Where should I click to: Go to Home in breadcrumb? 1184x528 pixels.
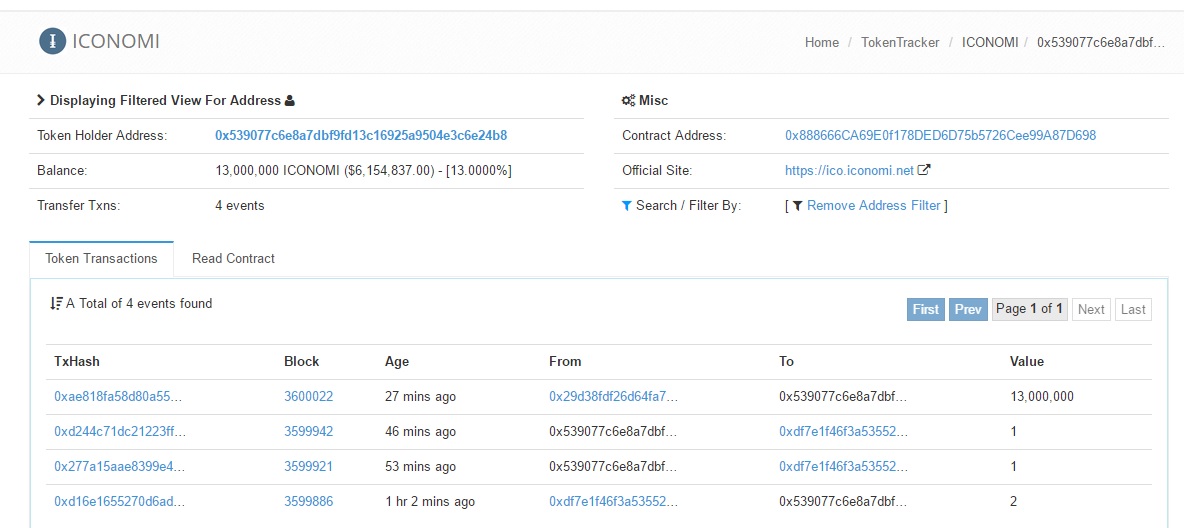coord(822,42)
